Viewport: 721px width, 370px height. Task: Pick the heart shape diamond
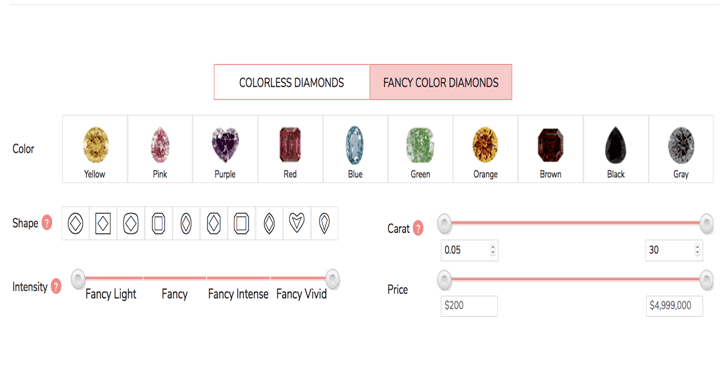[x=297, y=223]
